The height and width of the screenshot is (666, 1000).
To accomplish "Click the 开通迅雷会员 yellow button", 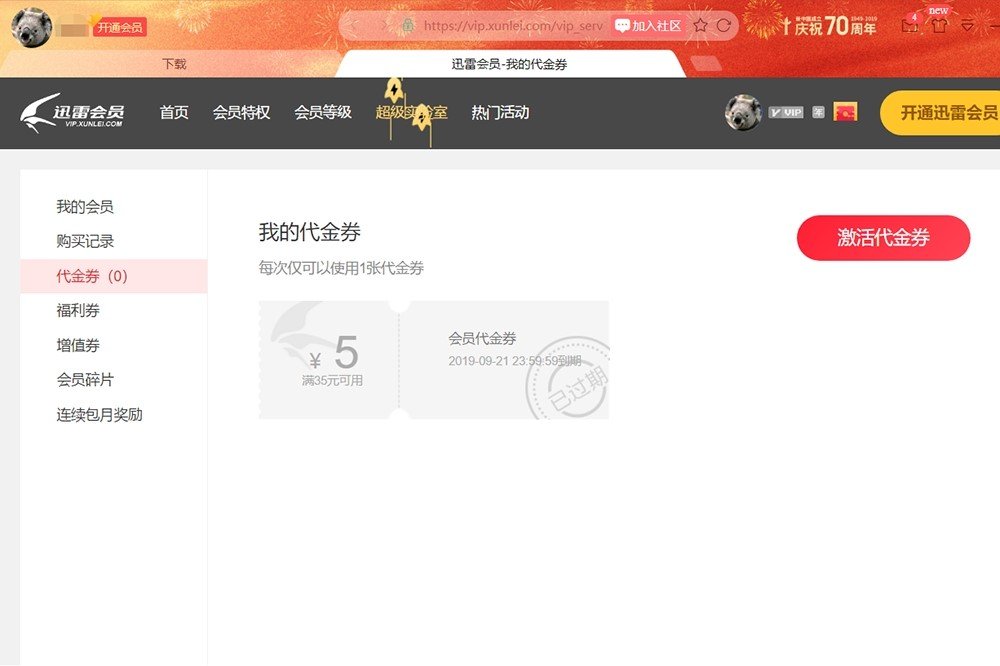I will (x=943, y=114).
